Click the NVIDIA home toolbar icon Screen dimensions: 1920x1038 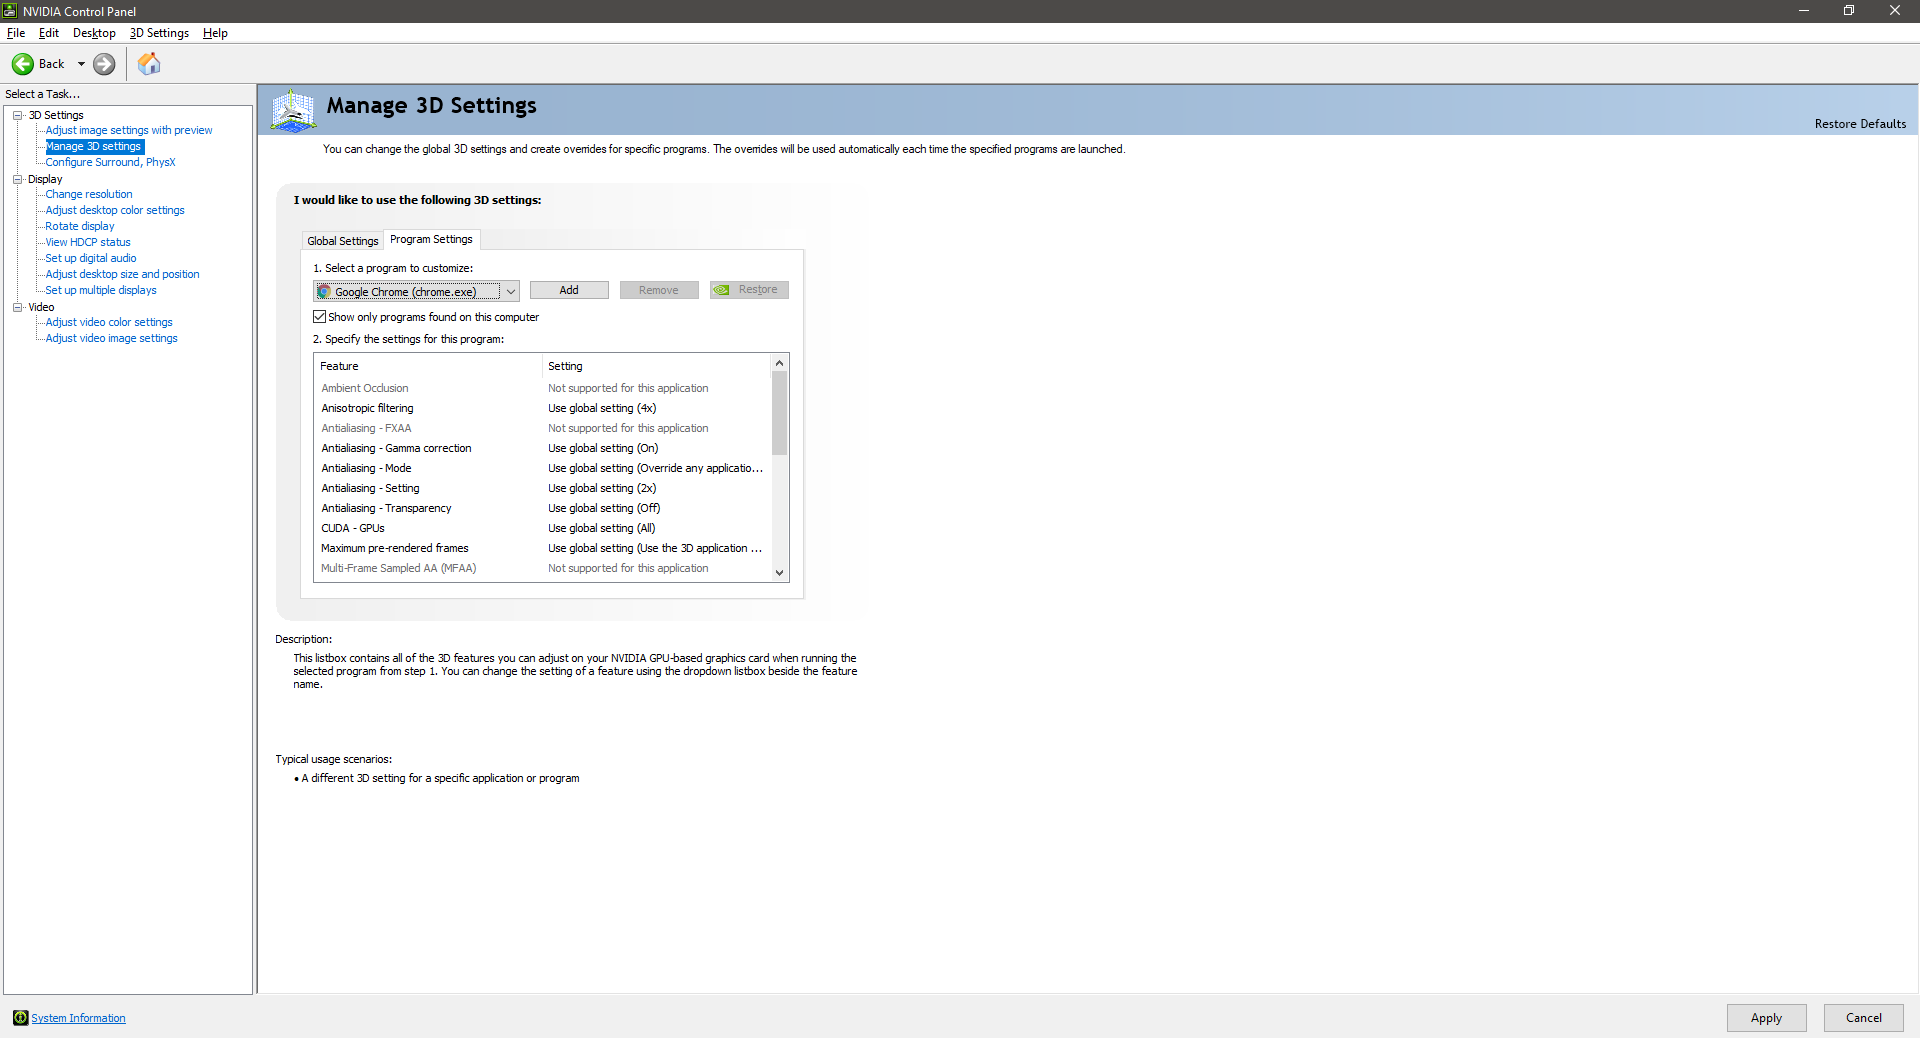click(148, 63)
